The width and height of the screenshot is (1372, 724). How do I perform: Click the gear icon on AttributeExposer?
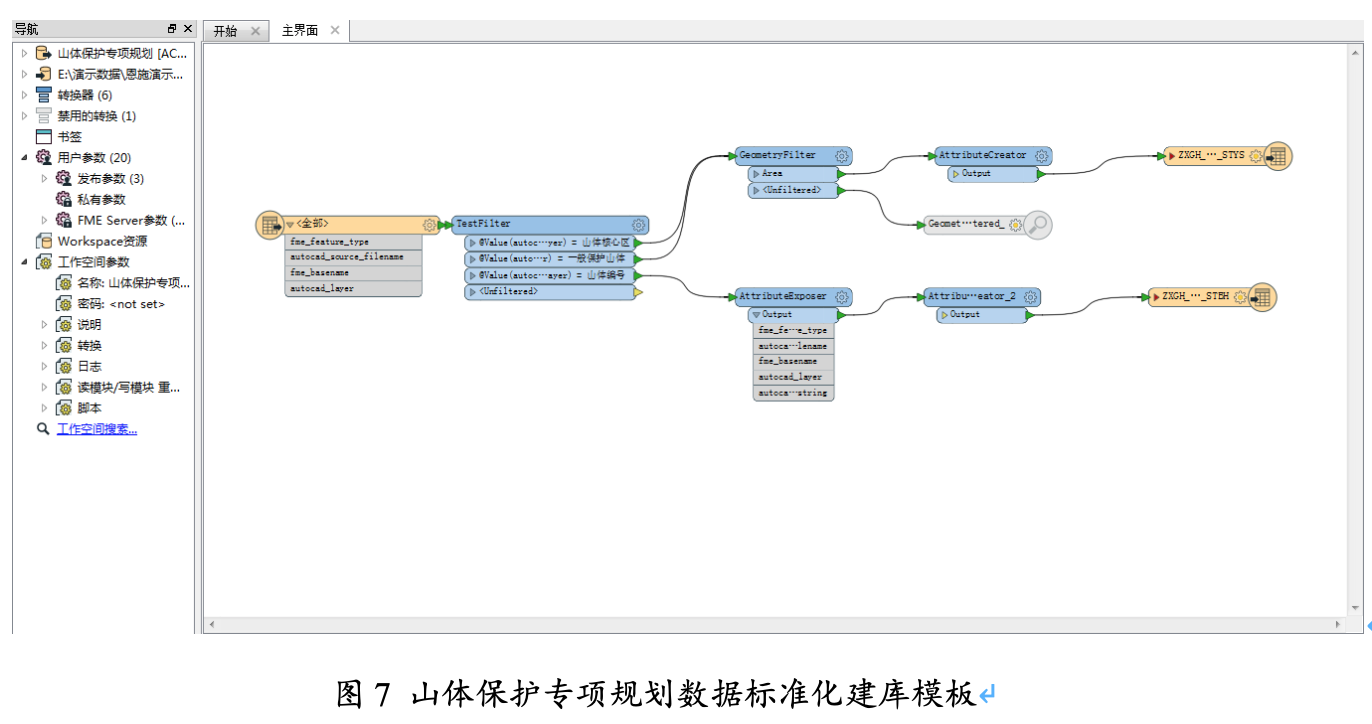point(841,297)
